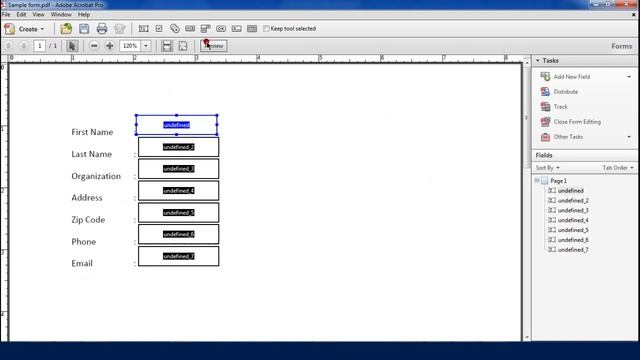The image size is (640, 360).
Task: Activate the Select Object arrow tool
Action: point(72,46)
